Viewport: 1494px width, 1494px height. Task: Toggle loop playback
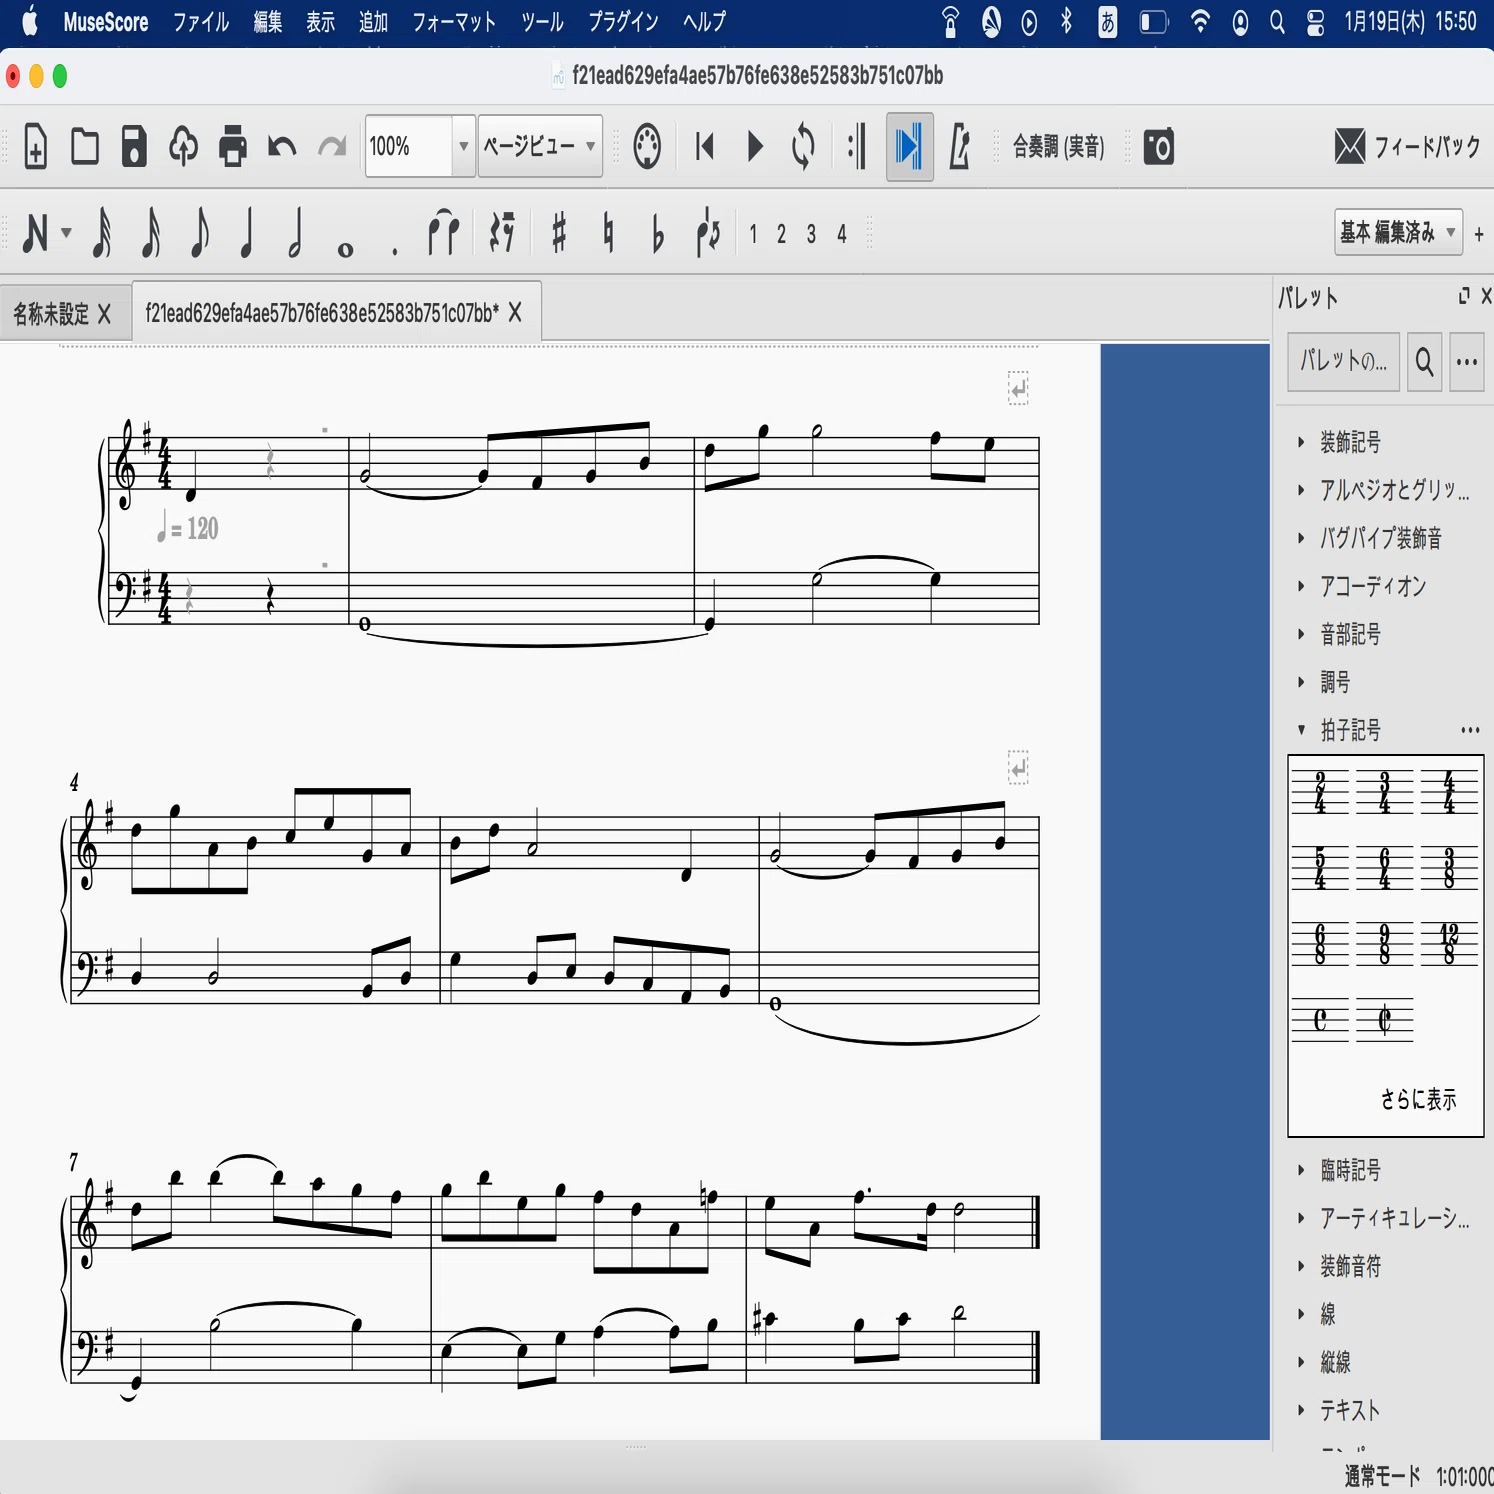pyautogui.click(x=803, y=147)
